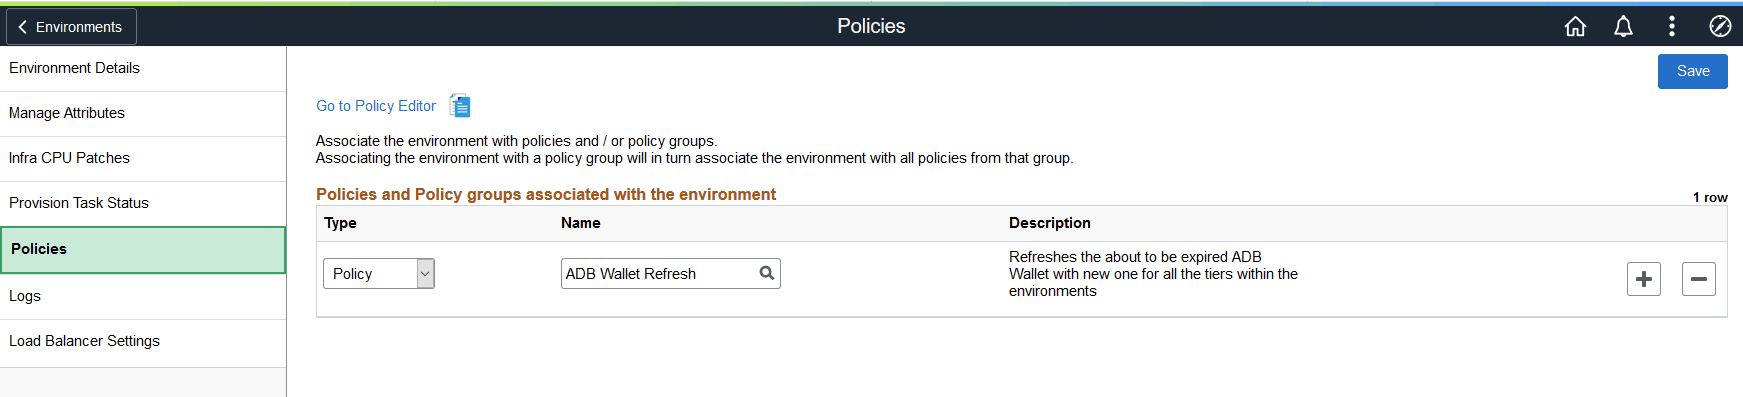This screenshot has height=397, width=1743.
Task: Click the 'Refreshes the about to be expired' description
Action: pos(1153,274)
